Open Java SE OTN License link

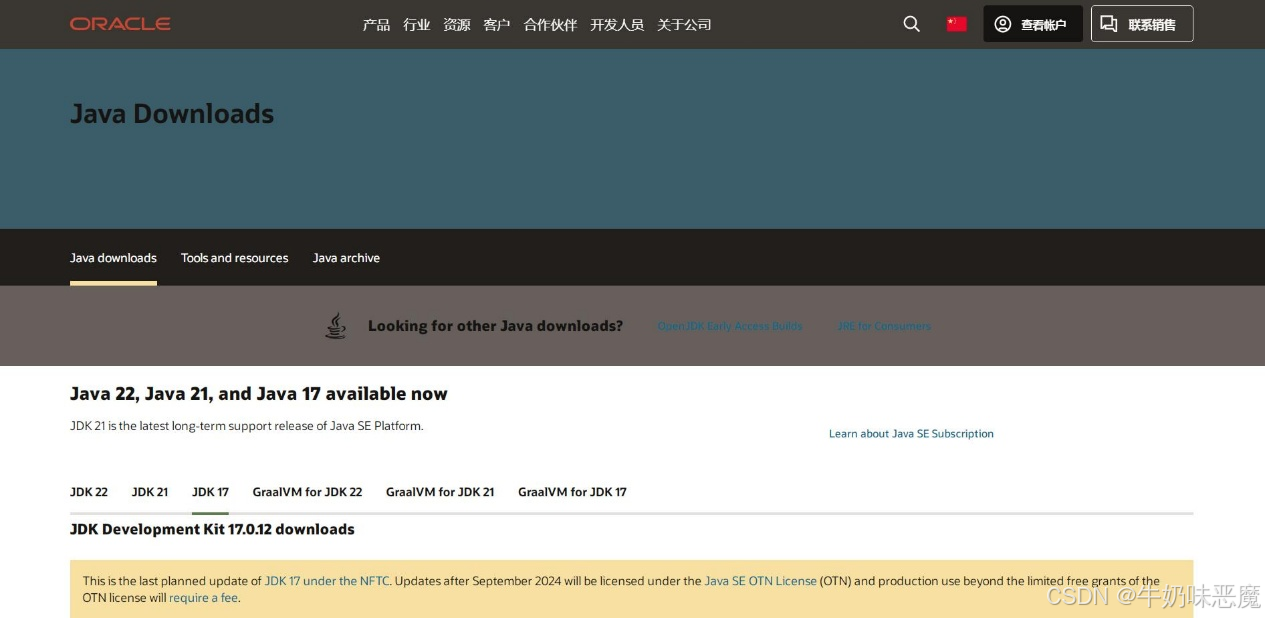point(760,581)
